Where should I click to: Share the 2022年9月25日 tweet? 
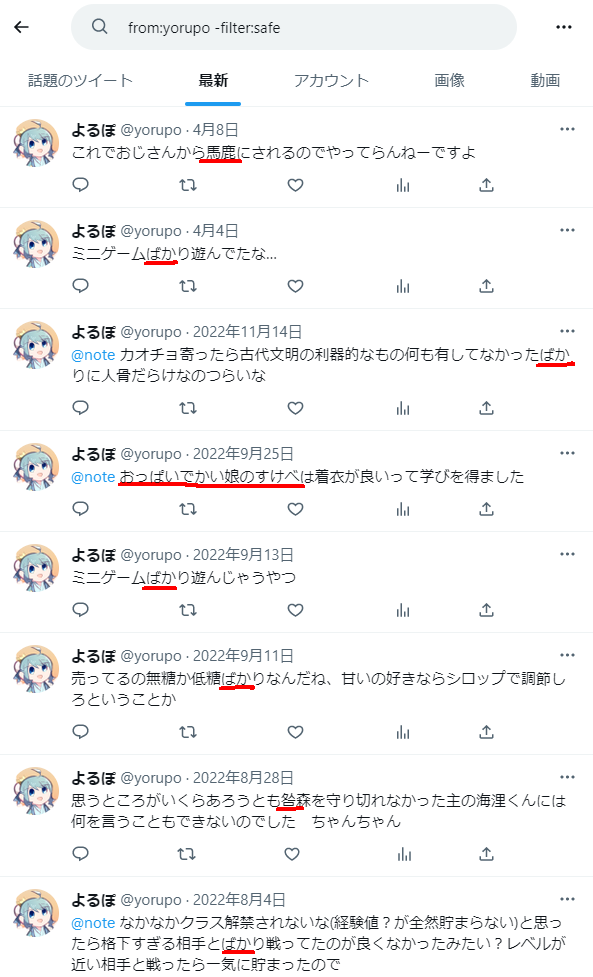tap(486, 509)
